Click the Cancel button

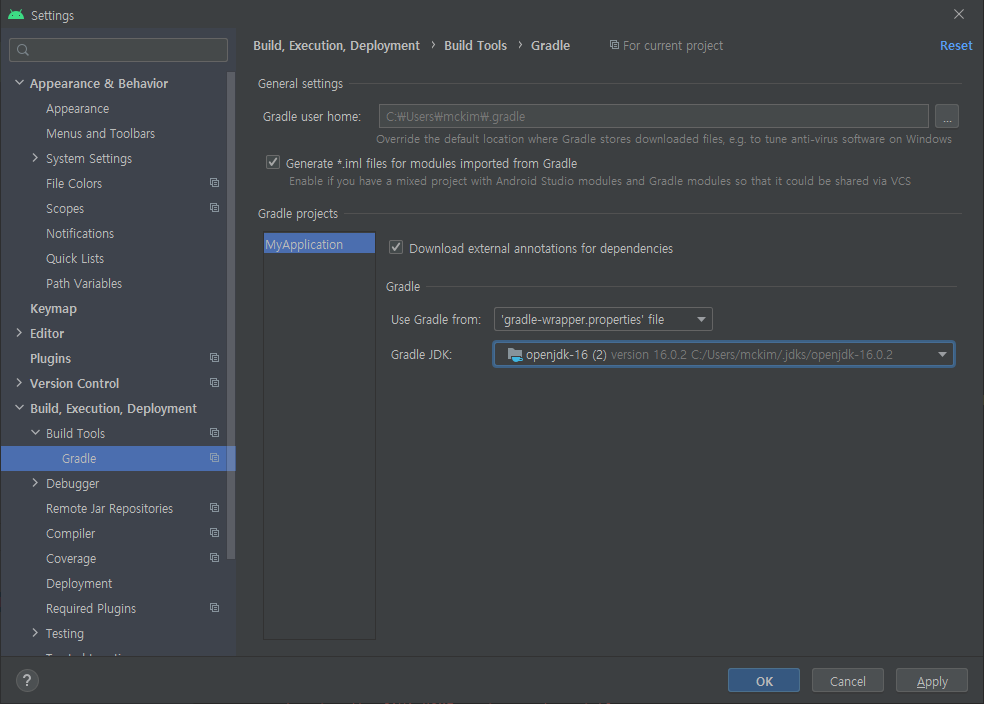pyautogui.click(x=848, y=681)
